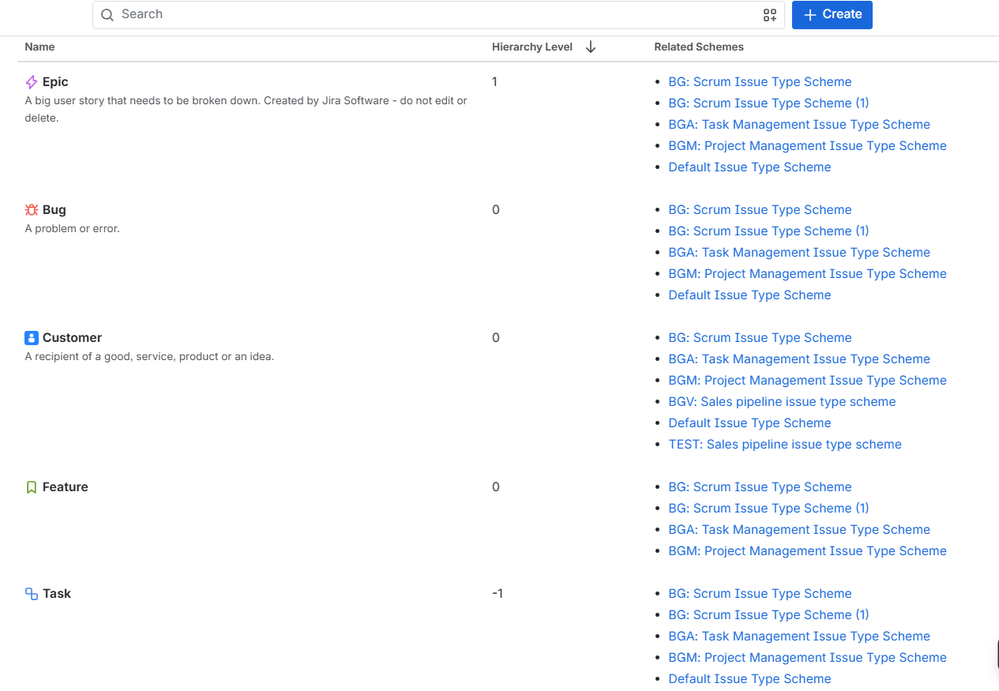This screenshot has width=999, height=691.
Task: Click the Related Schemes column header
Action: click(699, 47)
